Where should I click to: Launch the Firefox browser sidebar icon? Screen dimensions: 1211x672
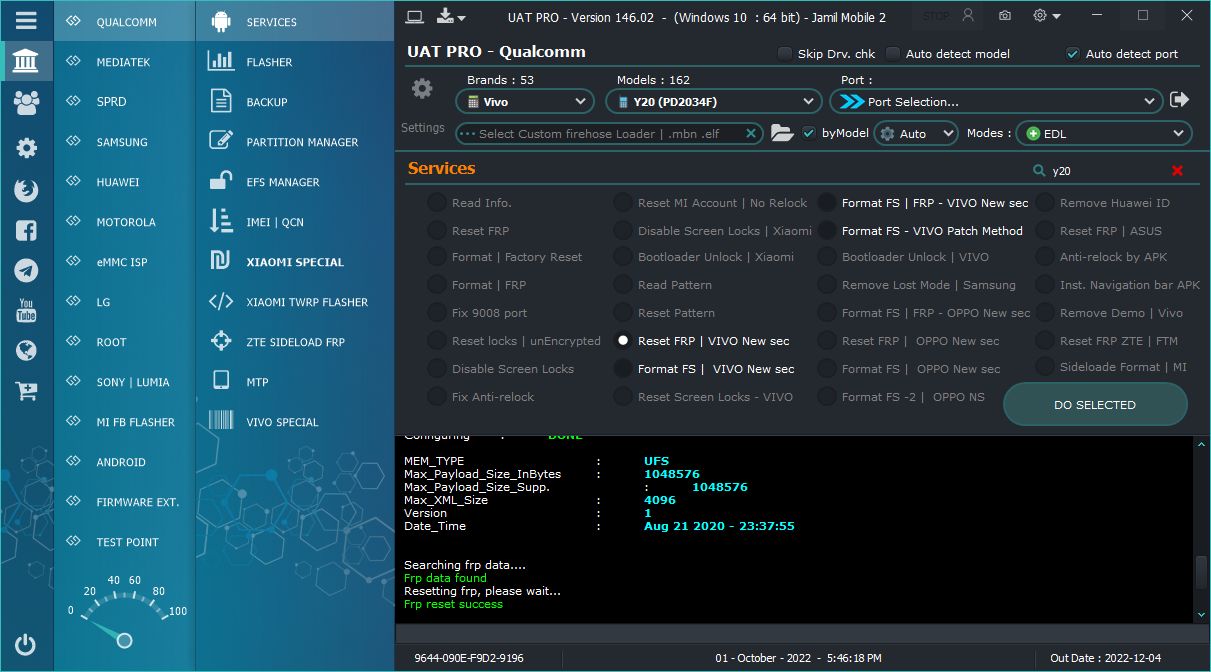coord(27,190)
